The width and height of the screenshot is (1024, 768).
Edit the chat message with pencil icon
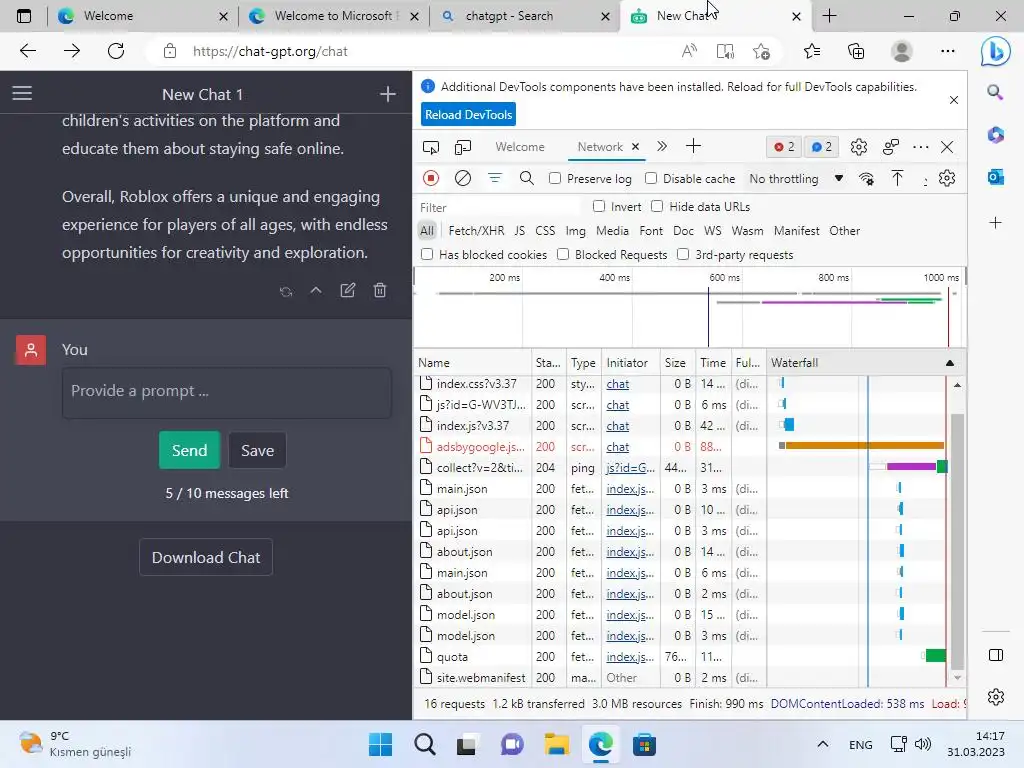[347, 291]
